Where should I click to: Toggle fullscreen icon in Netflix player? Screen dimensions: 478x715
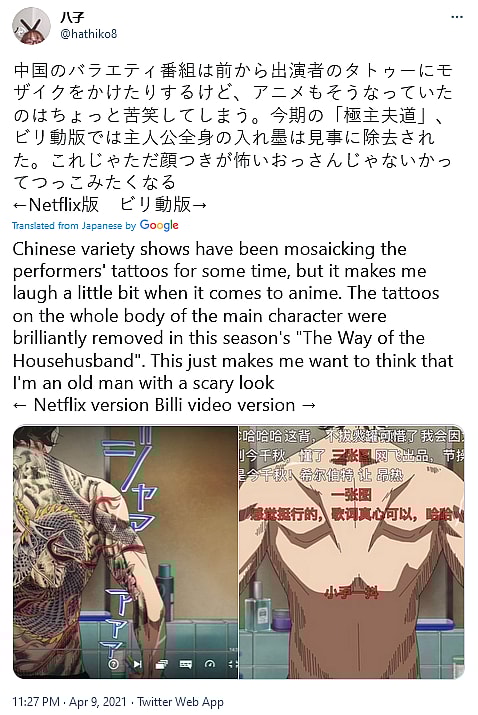point(232,664)
